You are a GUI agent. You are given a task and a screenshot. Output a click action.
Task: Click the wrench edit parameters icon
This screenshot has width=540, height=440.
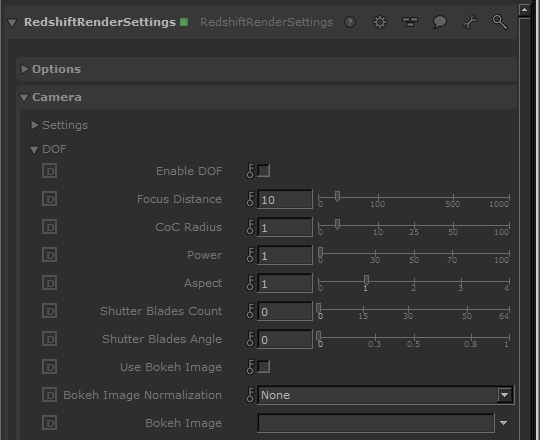[470, 22]
